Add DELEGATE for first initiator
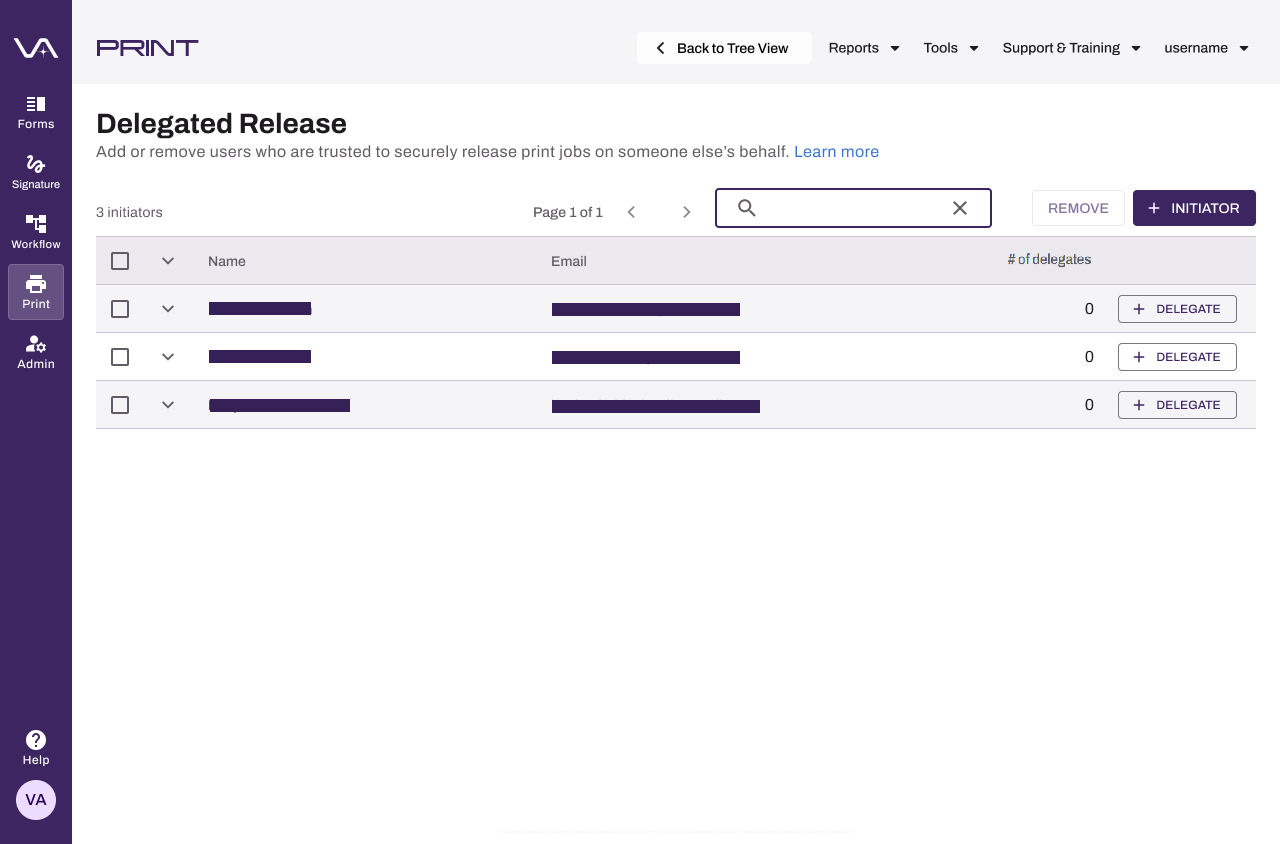Image resolution: width=1280 pixels, height=844 pixels. (1177, 309)
